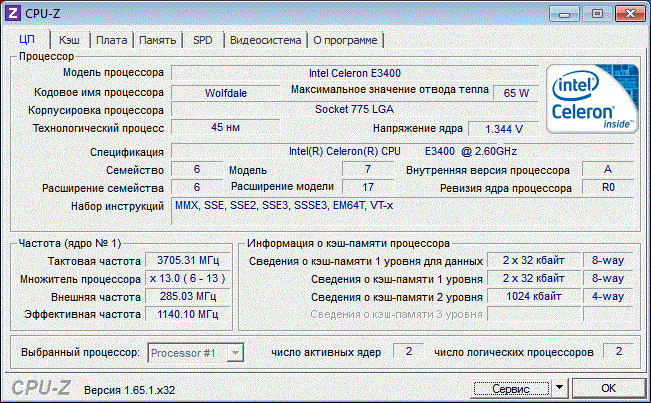Viewport: 651px width, 403px height.
Task: Click the 1140.10 МГц effective frequency value
Action: pyautogui.click(x=188, y=314)
